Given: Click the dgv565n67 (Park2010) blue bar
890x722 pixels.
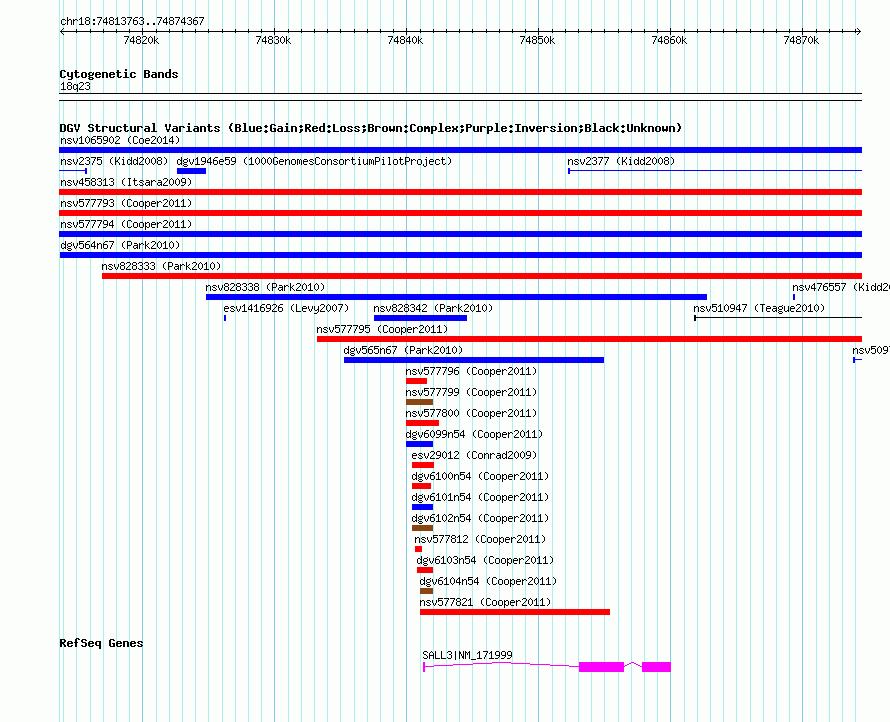Looking at the screenshot, I should 474,360.
